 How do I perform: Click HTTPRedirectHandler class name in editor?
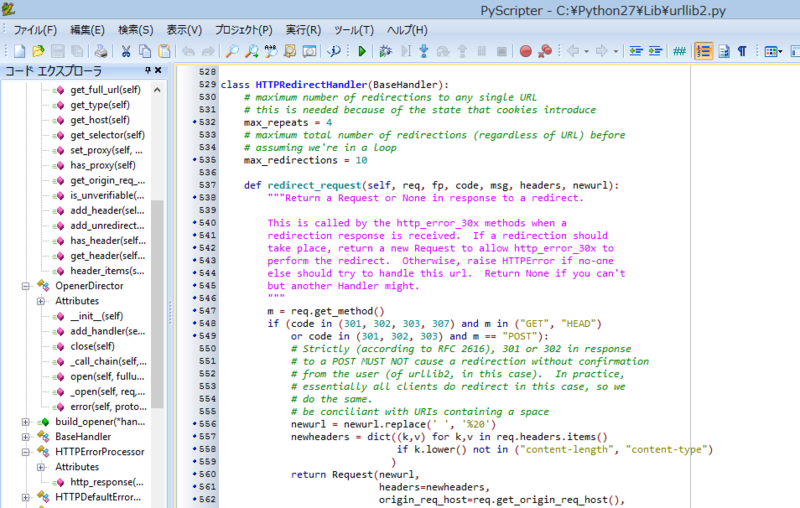click(311, 85)
